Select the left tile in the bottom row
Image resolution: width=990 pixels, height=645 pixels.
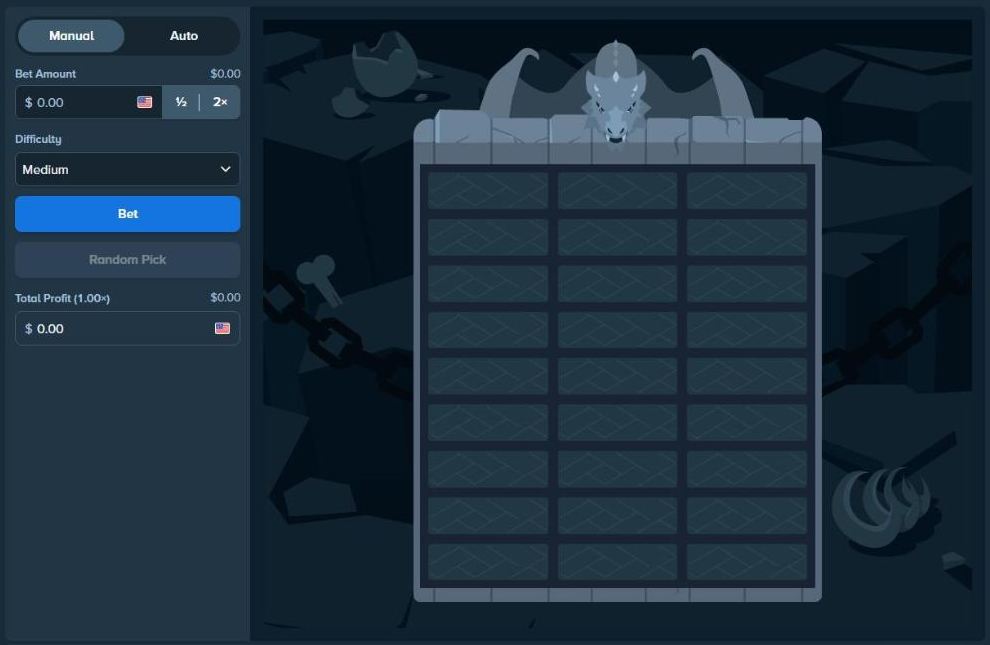click(488, 561)
